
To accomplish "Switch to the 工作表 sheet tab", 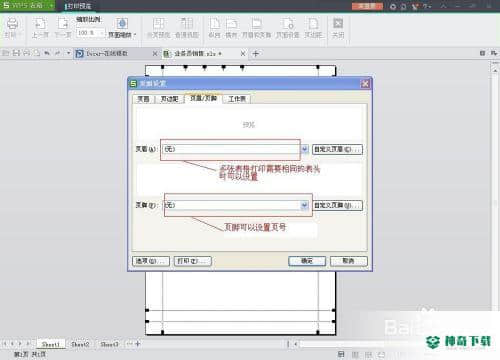I will 237,99.
